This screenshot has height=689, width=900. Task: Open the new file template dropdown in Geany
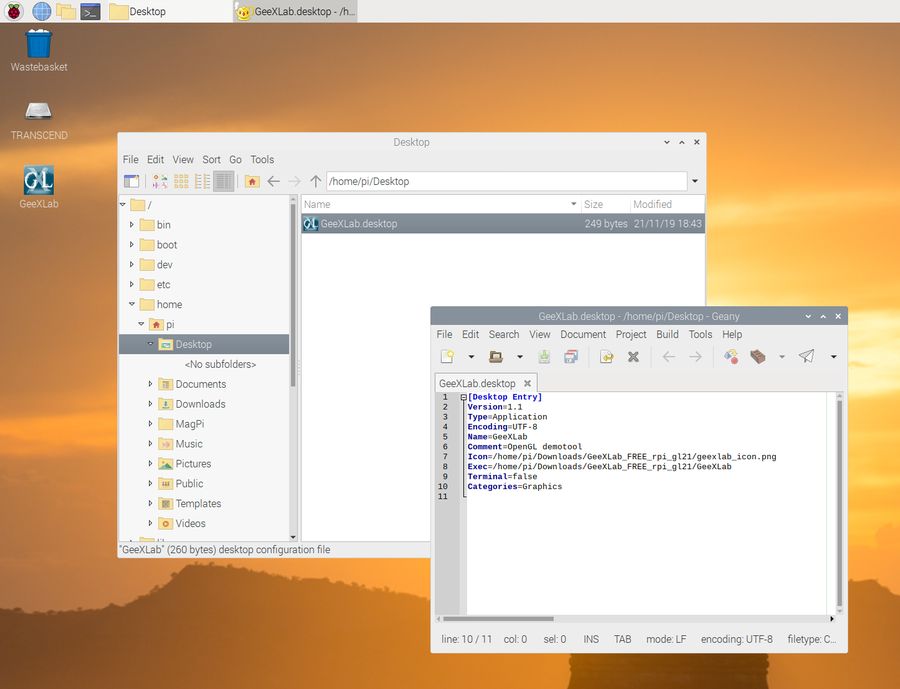tap(471, 357)
